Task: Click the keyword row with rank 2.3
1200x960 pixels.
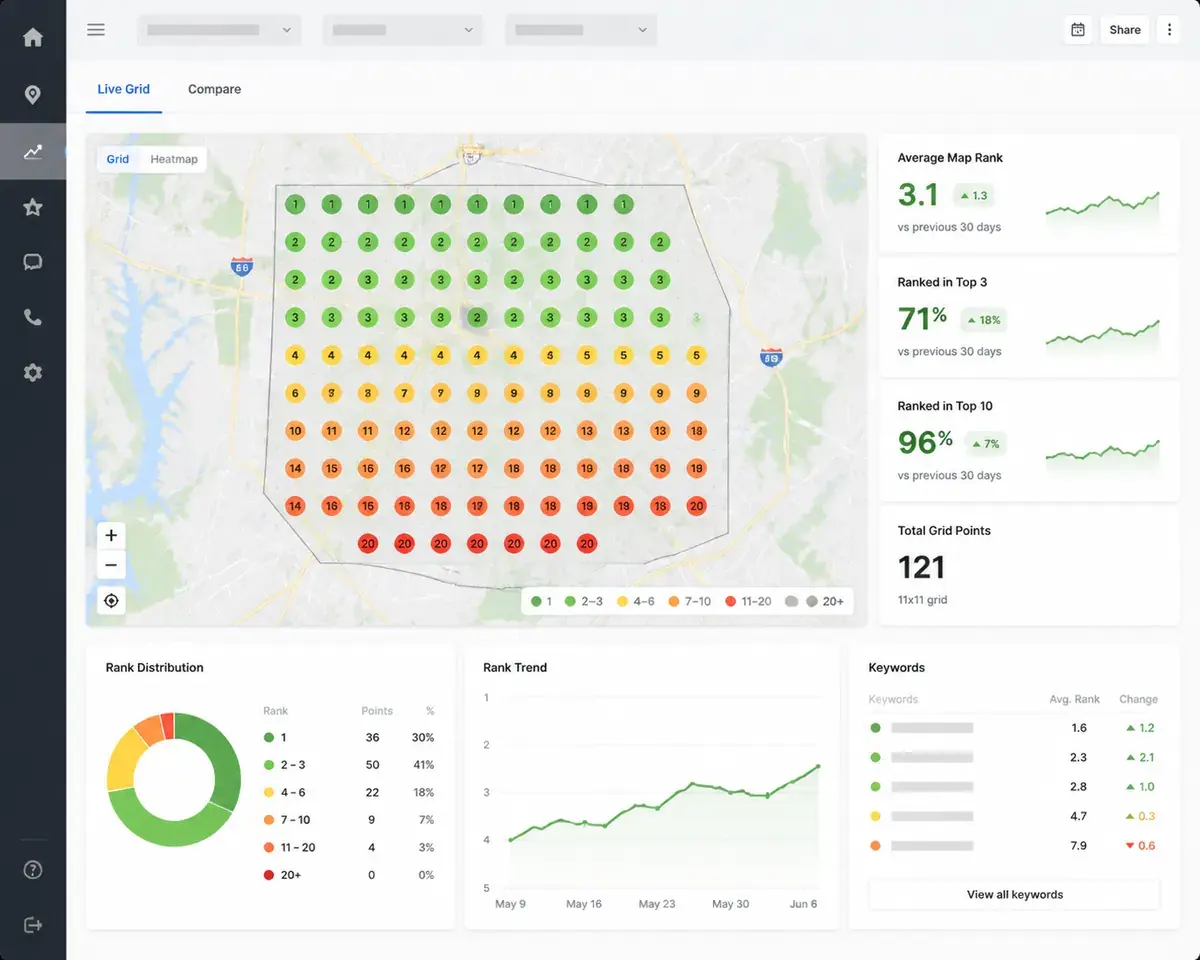Action: (x=1014, y=758)
